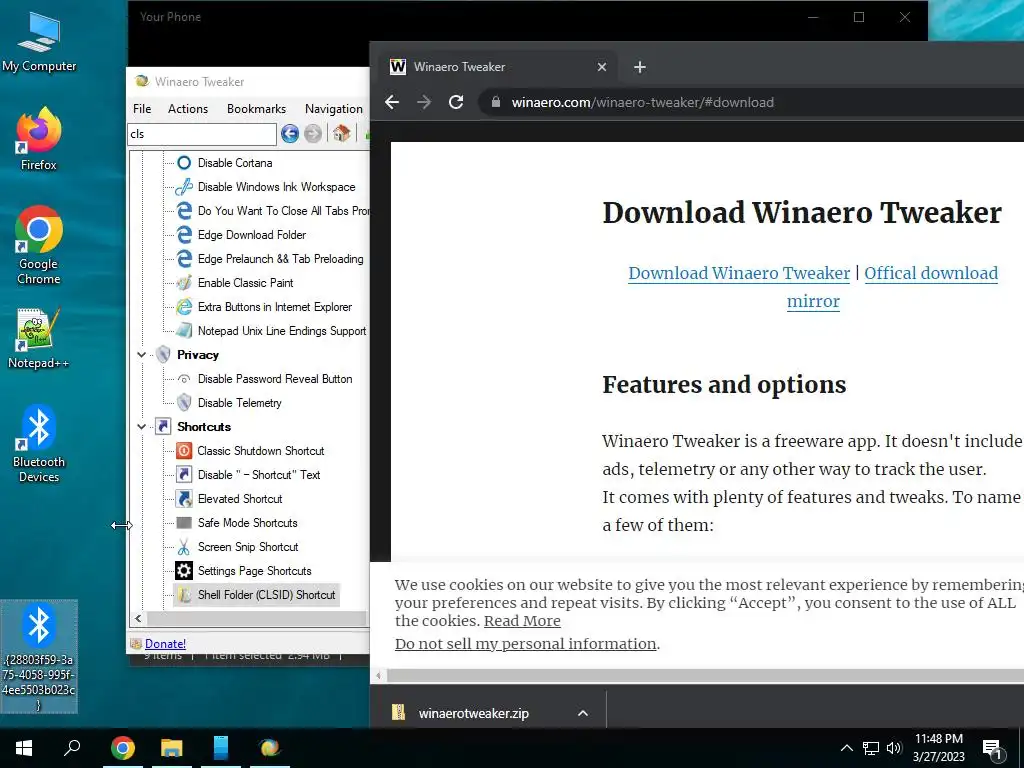The width and height of the screenshot is (1024, 768).
Task: Select Edge Download Folder tweak icon
Action: tap(184, 234)
